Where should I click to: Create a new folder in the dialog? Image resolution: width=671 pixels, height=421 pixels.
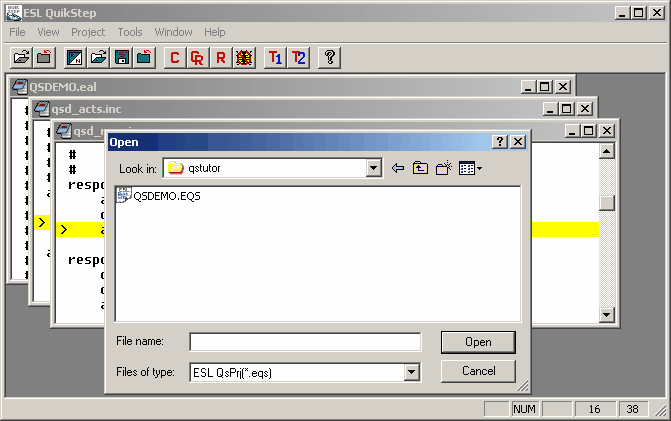click(x=444, y=168)
